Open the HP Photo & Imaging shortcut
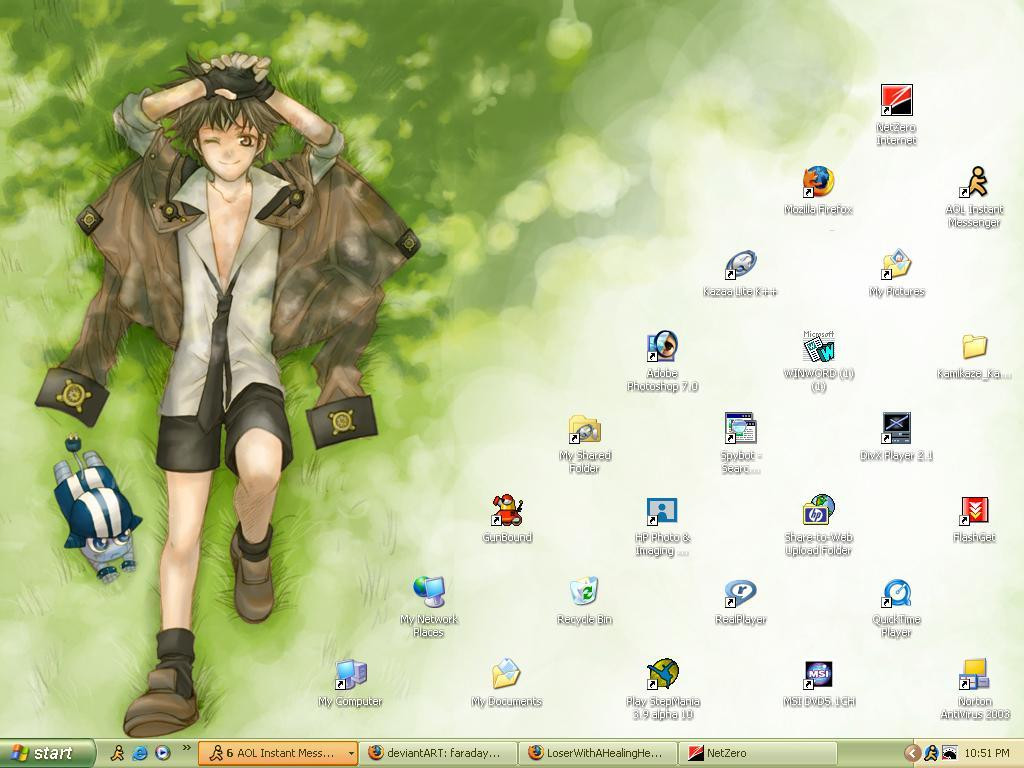 pyautogui.click(x=662, y=510)
